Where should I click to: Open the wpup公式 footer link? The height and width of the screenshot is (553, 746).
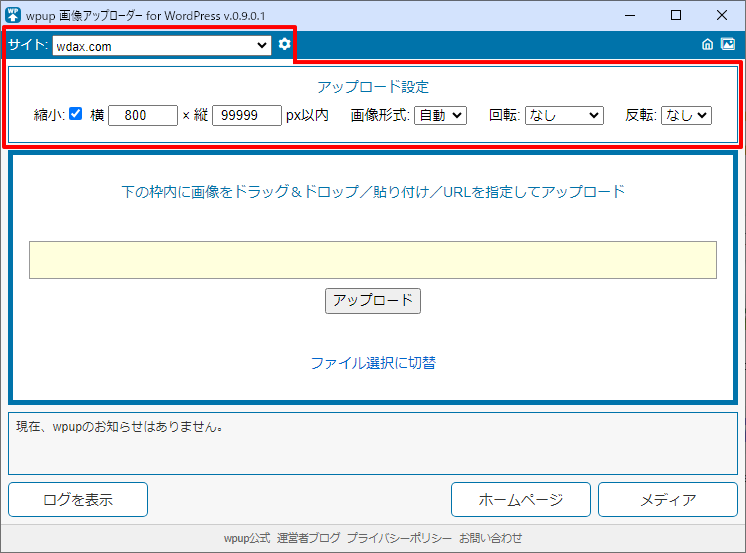point(246,538)
